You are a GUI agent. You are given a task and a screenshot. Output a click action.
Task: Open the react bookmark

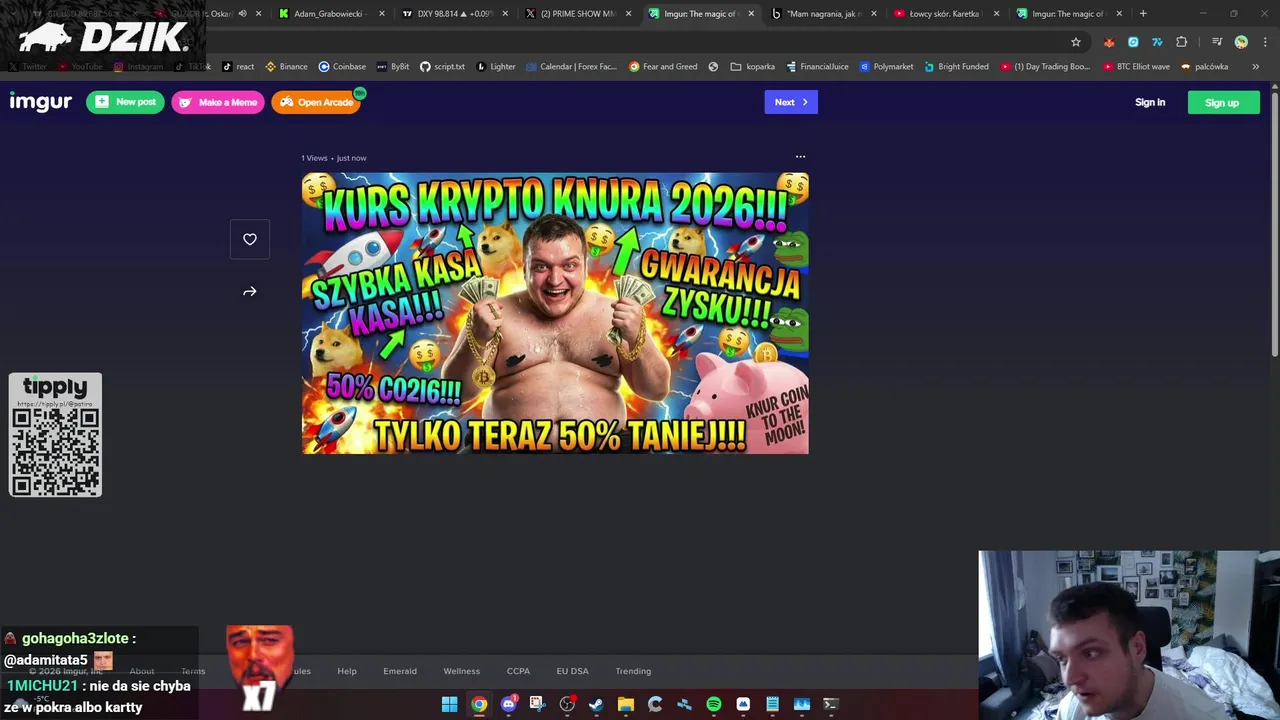(x=238, y=67)
